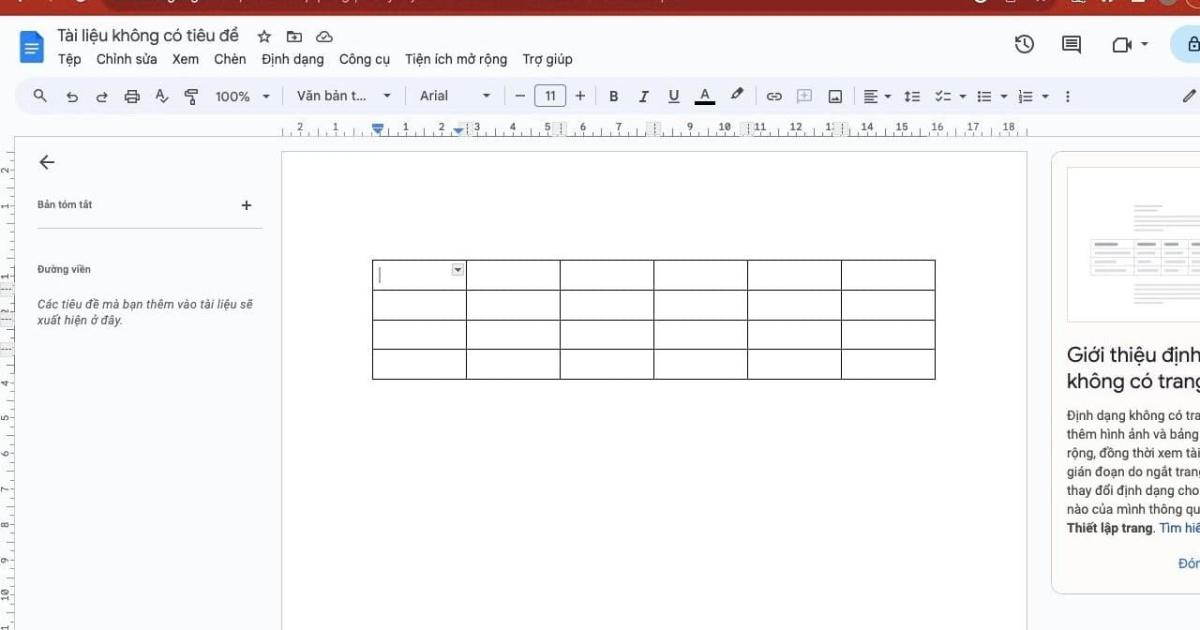
Task: Open the Chèn menu
Action: pos(230,59)
